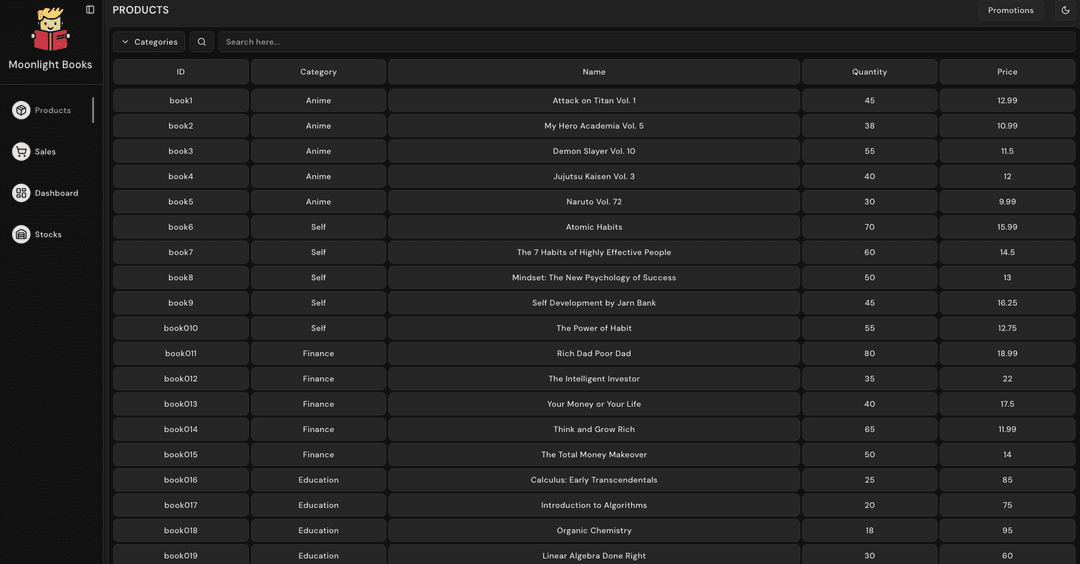Select the 'Atomic Habits' cell

(x=594, y=227)
